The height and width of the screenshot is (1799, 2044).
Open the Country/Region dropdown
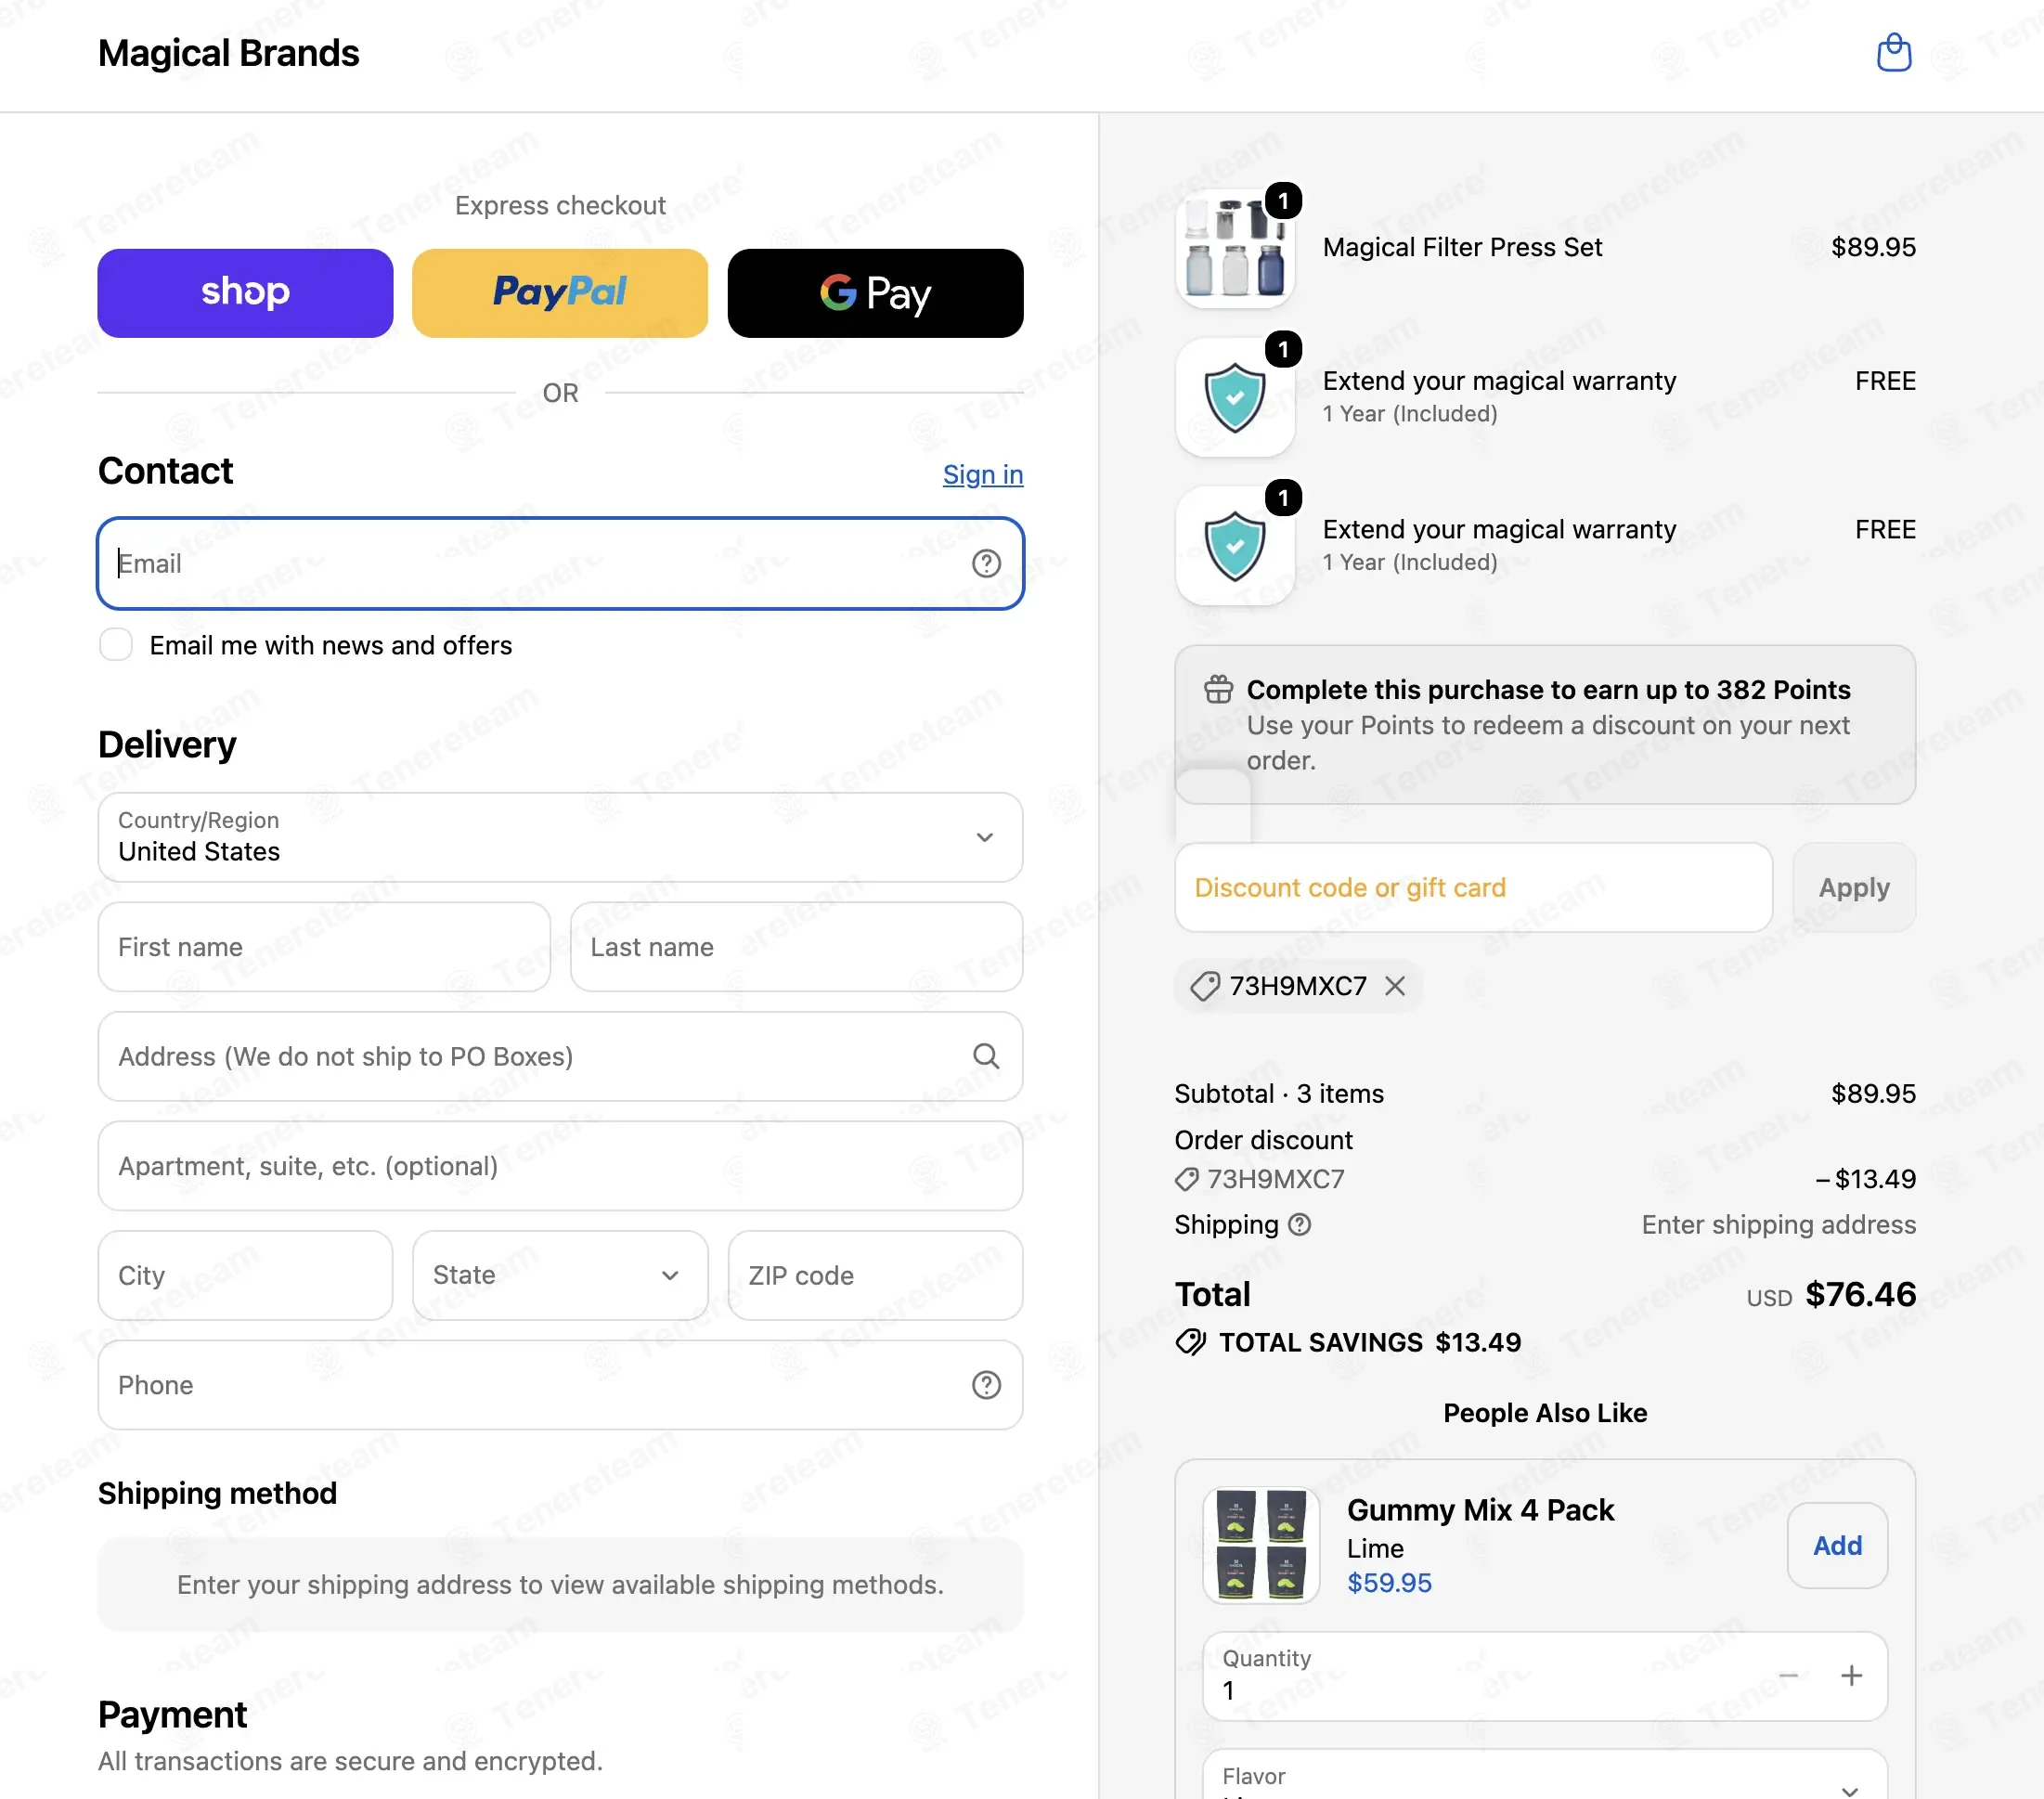560,838
